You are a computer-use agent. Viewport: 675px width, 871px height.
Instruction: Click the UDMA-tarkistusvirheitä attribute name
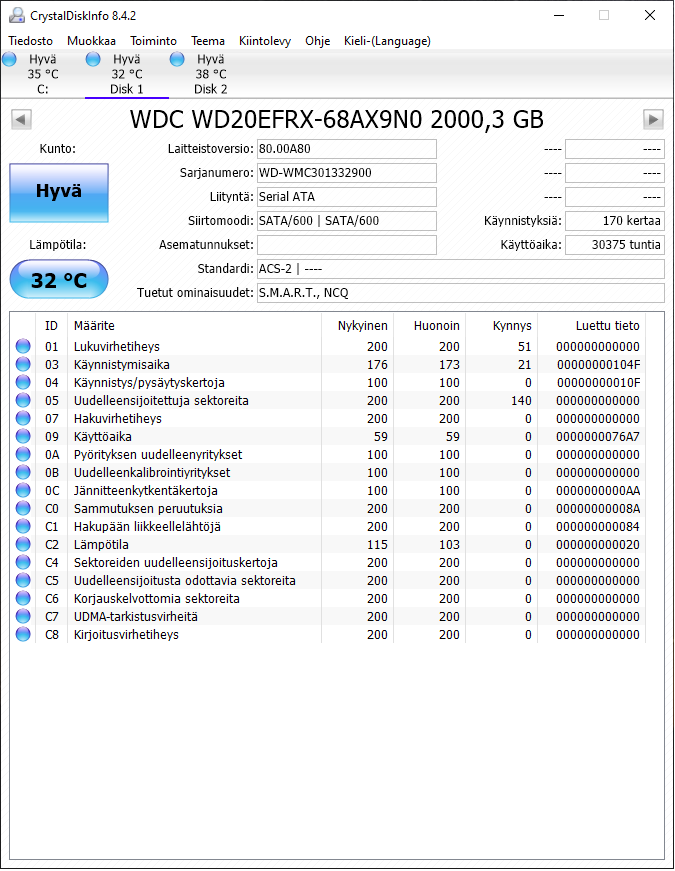tap(136, 617)
